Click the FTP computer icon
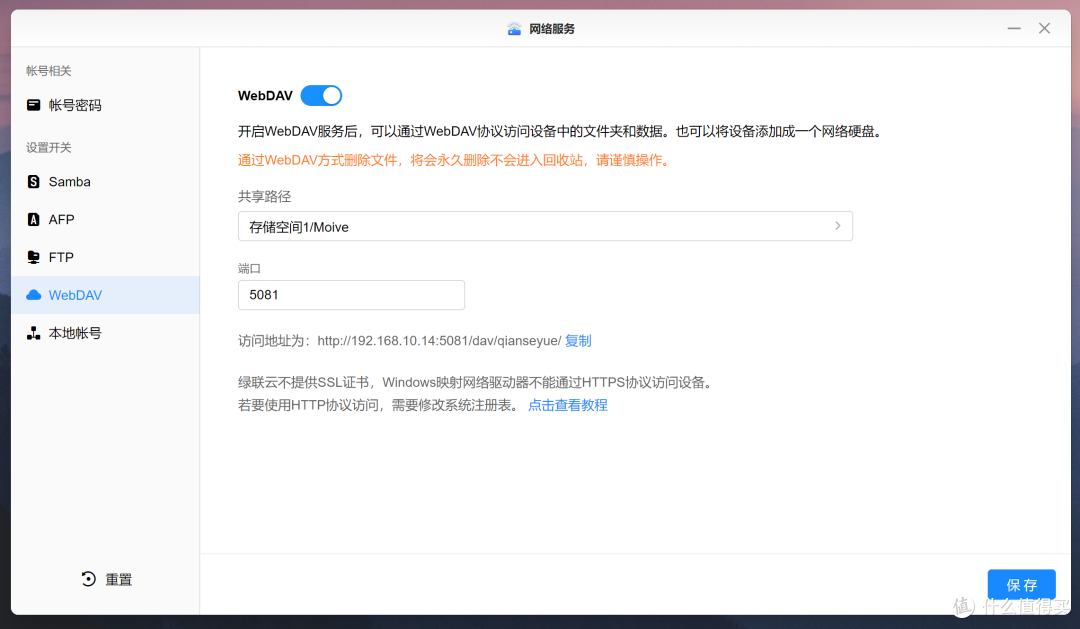Screen dimensions: 1080x629 click(x=33, y=257)
